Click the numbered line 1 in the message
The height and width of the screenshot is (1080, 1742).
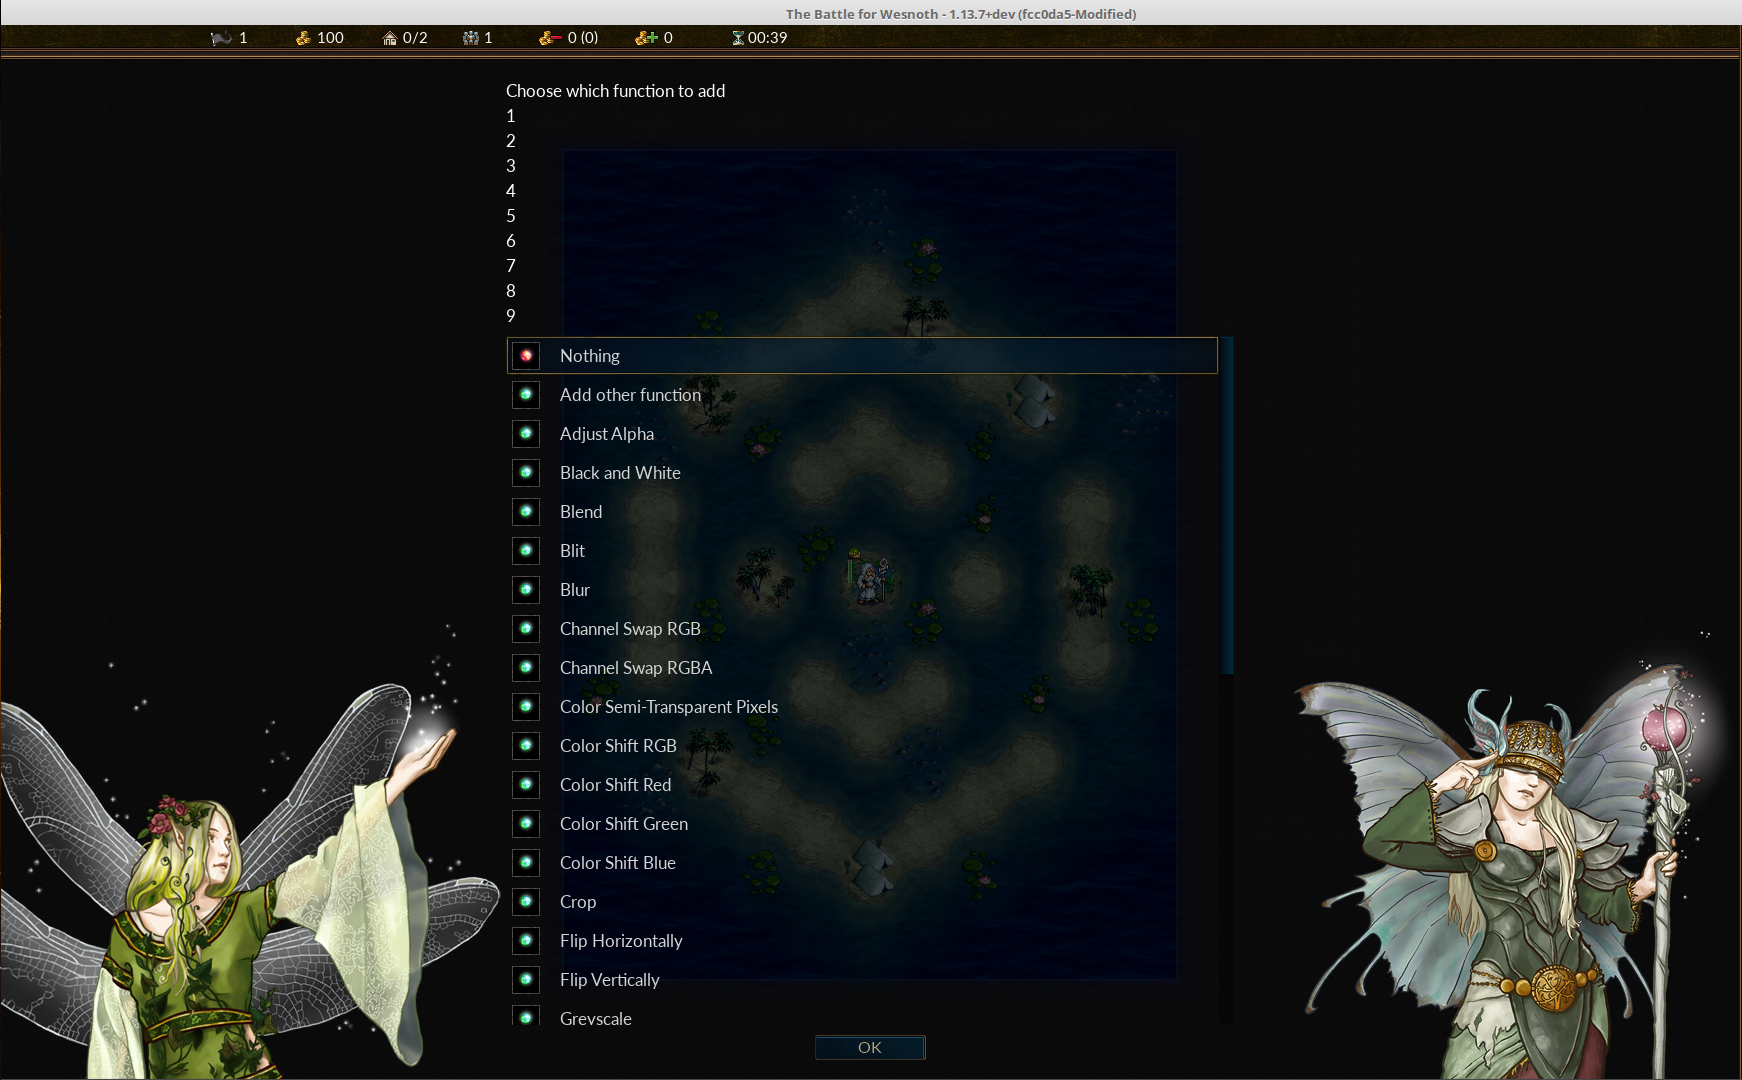tap(511, 116)
